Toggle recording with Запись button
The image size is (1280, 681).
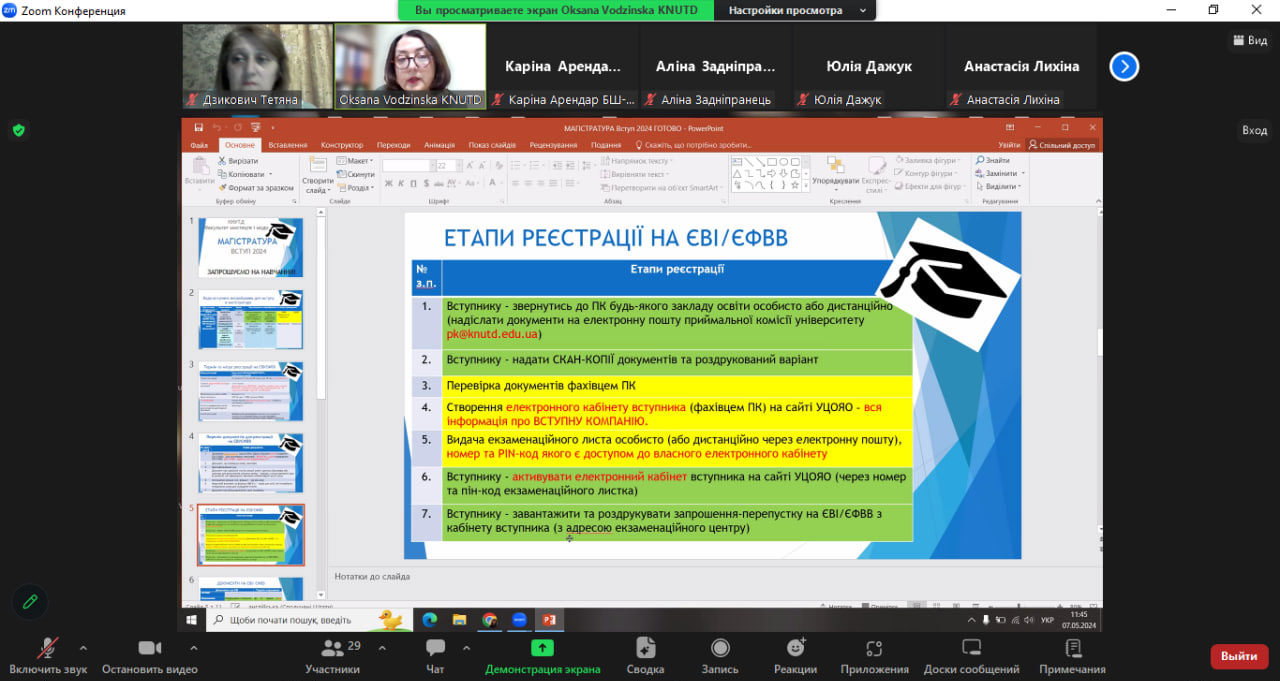tap(720, 656)
